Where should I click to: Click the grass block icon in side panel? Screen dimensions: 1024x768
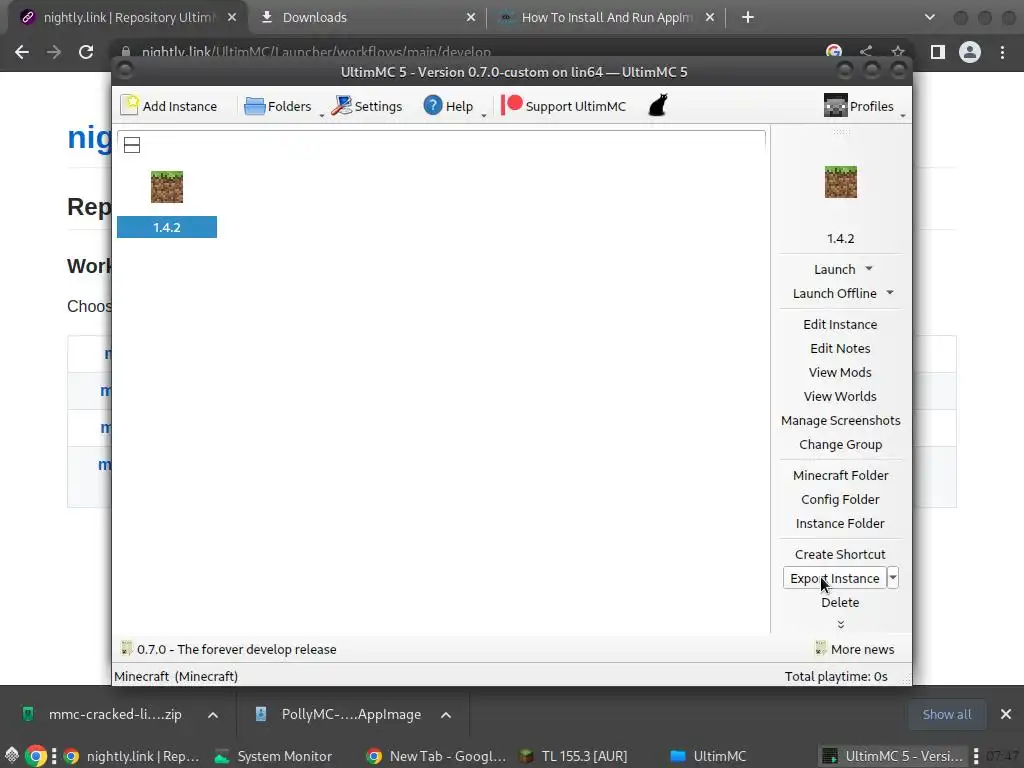[840, 182]
